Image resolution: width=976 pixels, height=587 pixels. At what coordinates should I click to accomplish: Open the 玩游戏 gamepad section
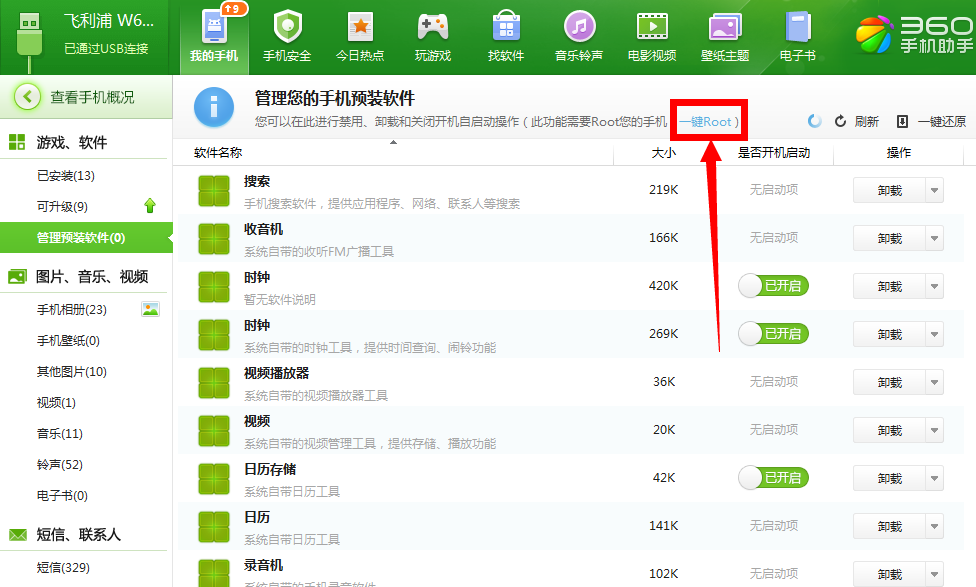433,30
